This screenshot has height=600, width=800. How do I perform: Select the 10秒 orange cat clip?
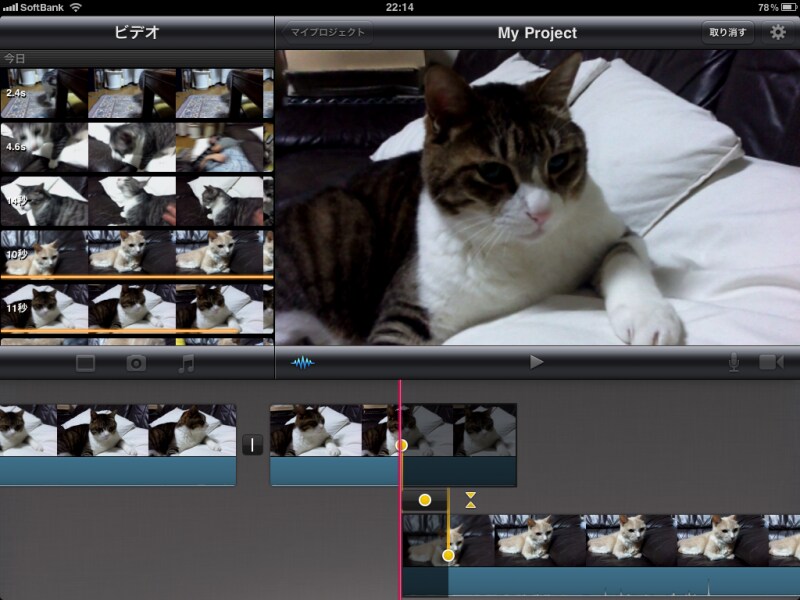click(x=136, y=253)
